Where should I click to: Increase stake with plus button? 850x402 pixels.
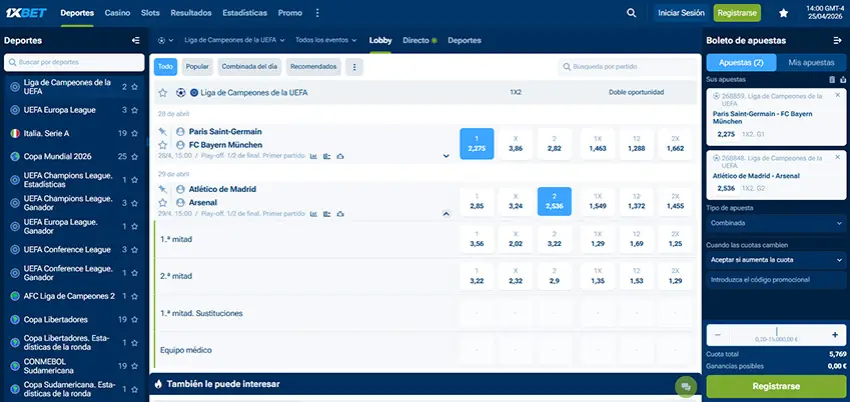835,335
